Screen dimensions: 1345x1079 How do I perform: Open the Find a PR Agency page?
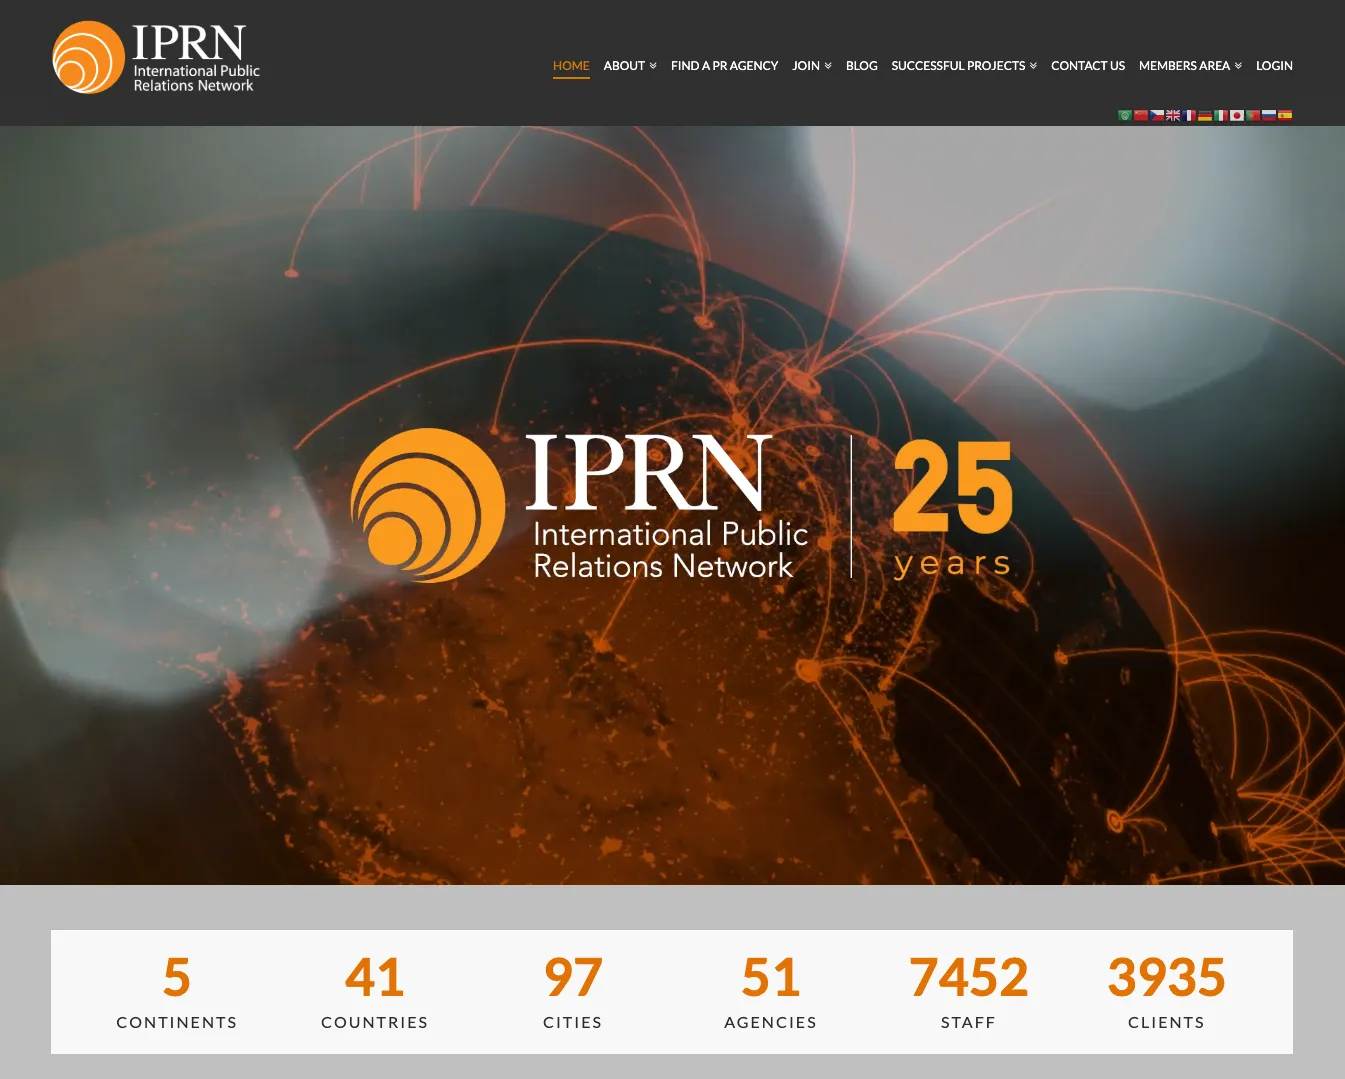click(724, 66)
